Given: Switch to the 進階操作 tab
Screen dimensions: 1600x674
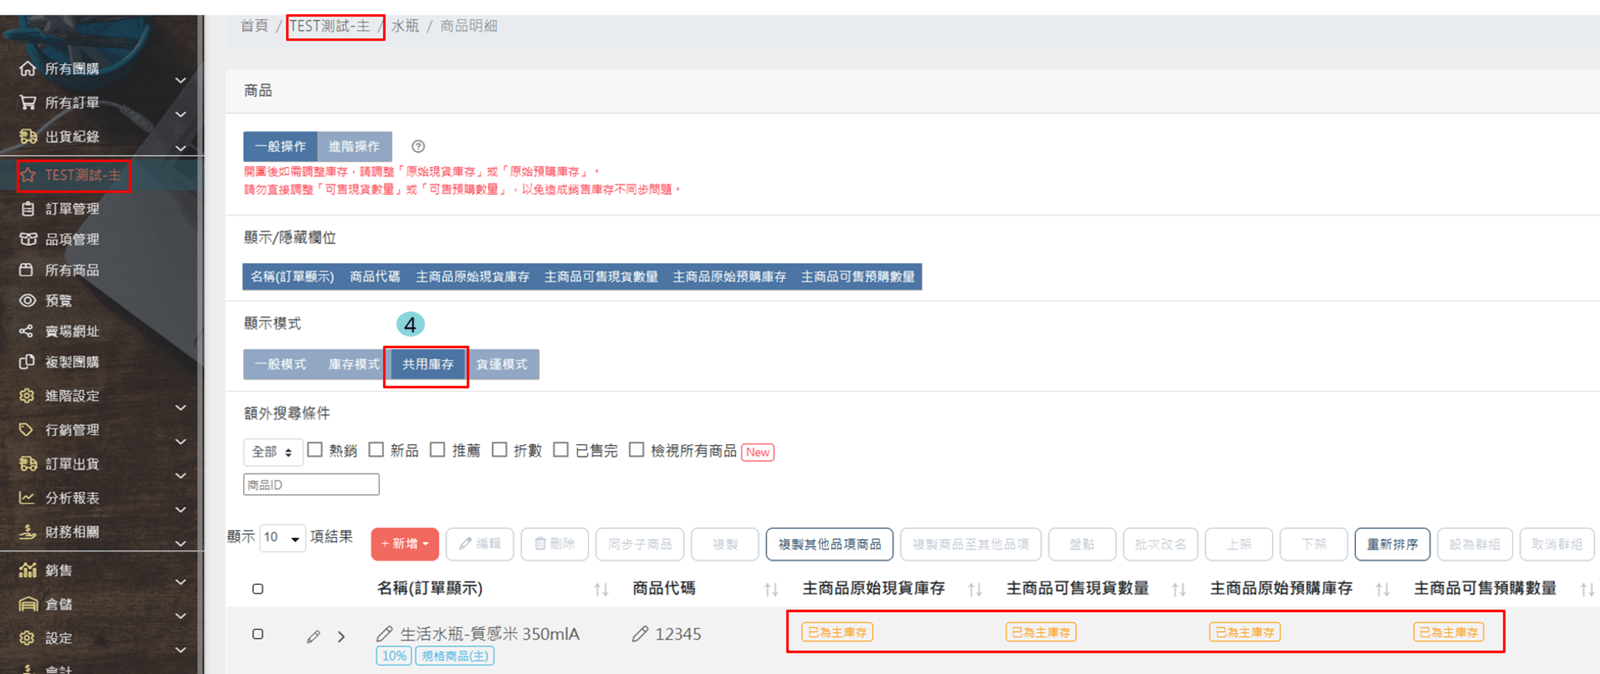Looking at the screenshot, I should pos(354,146).
